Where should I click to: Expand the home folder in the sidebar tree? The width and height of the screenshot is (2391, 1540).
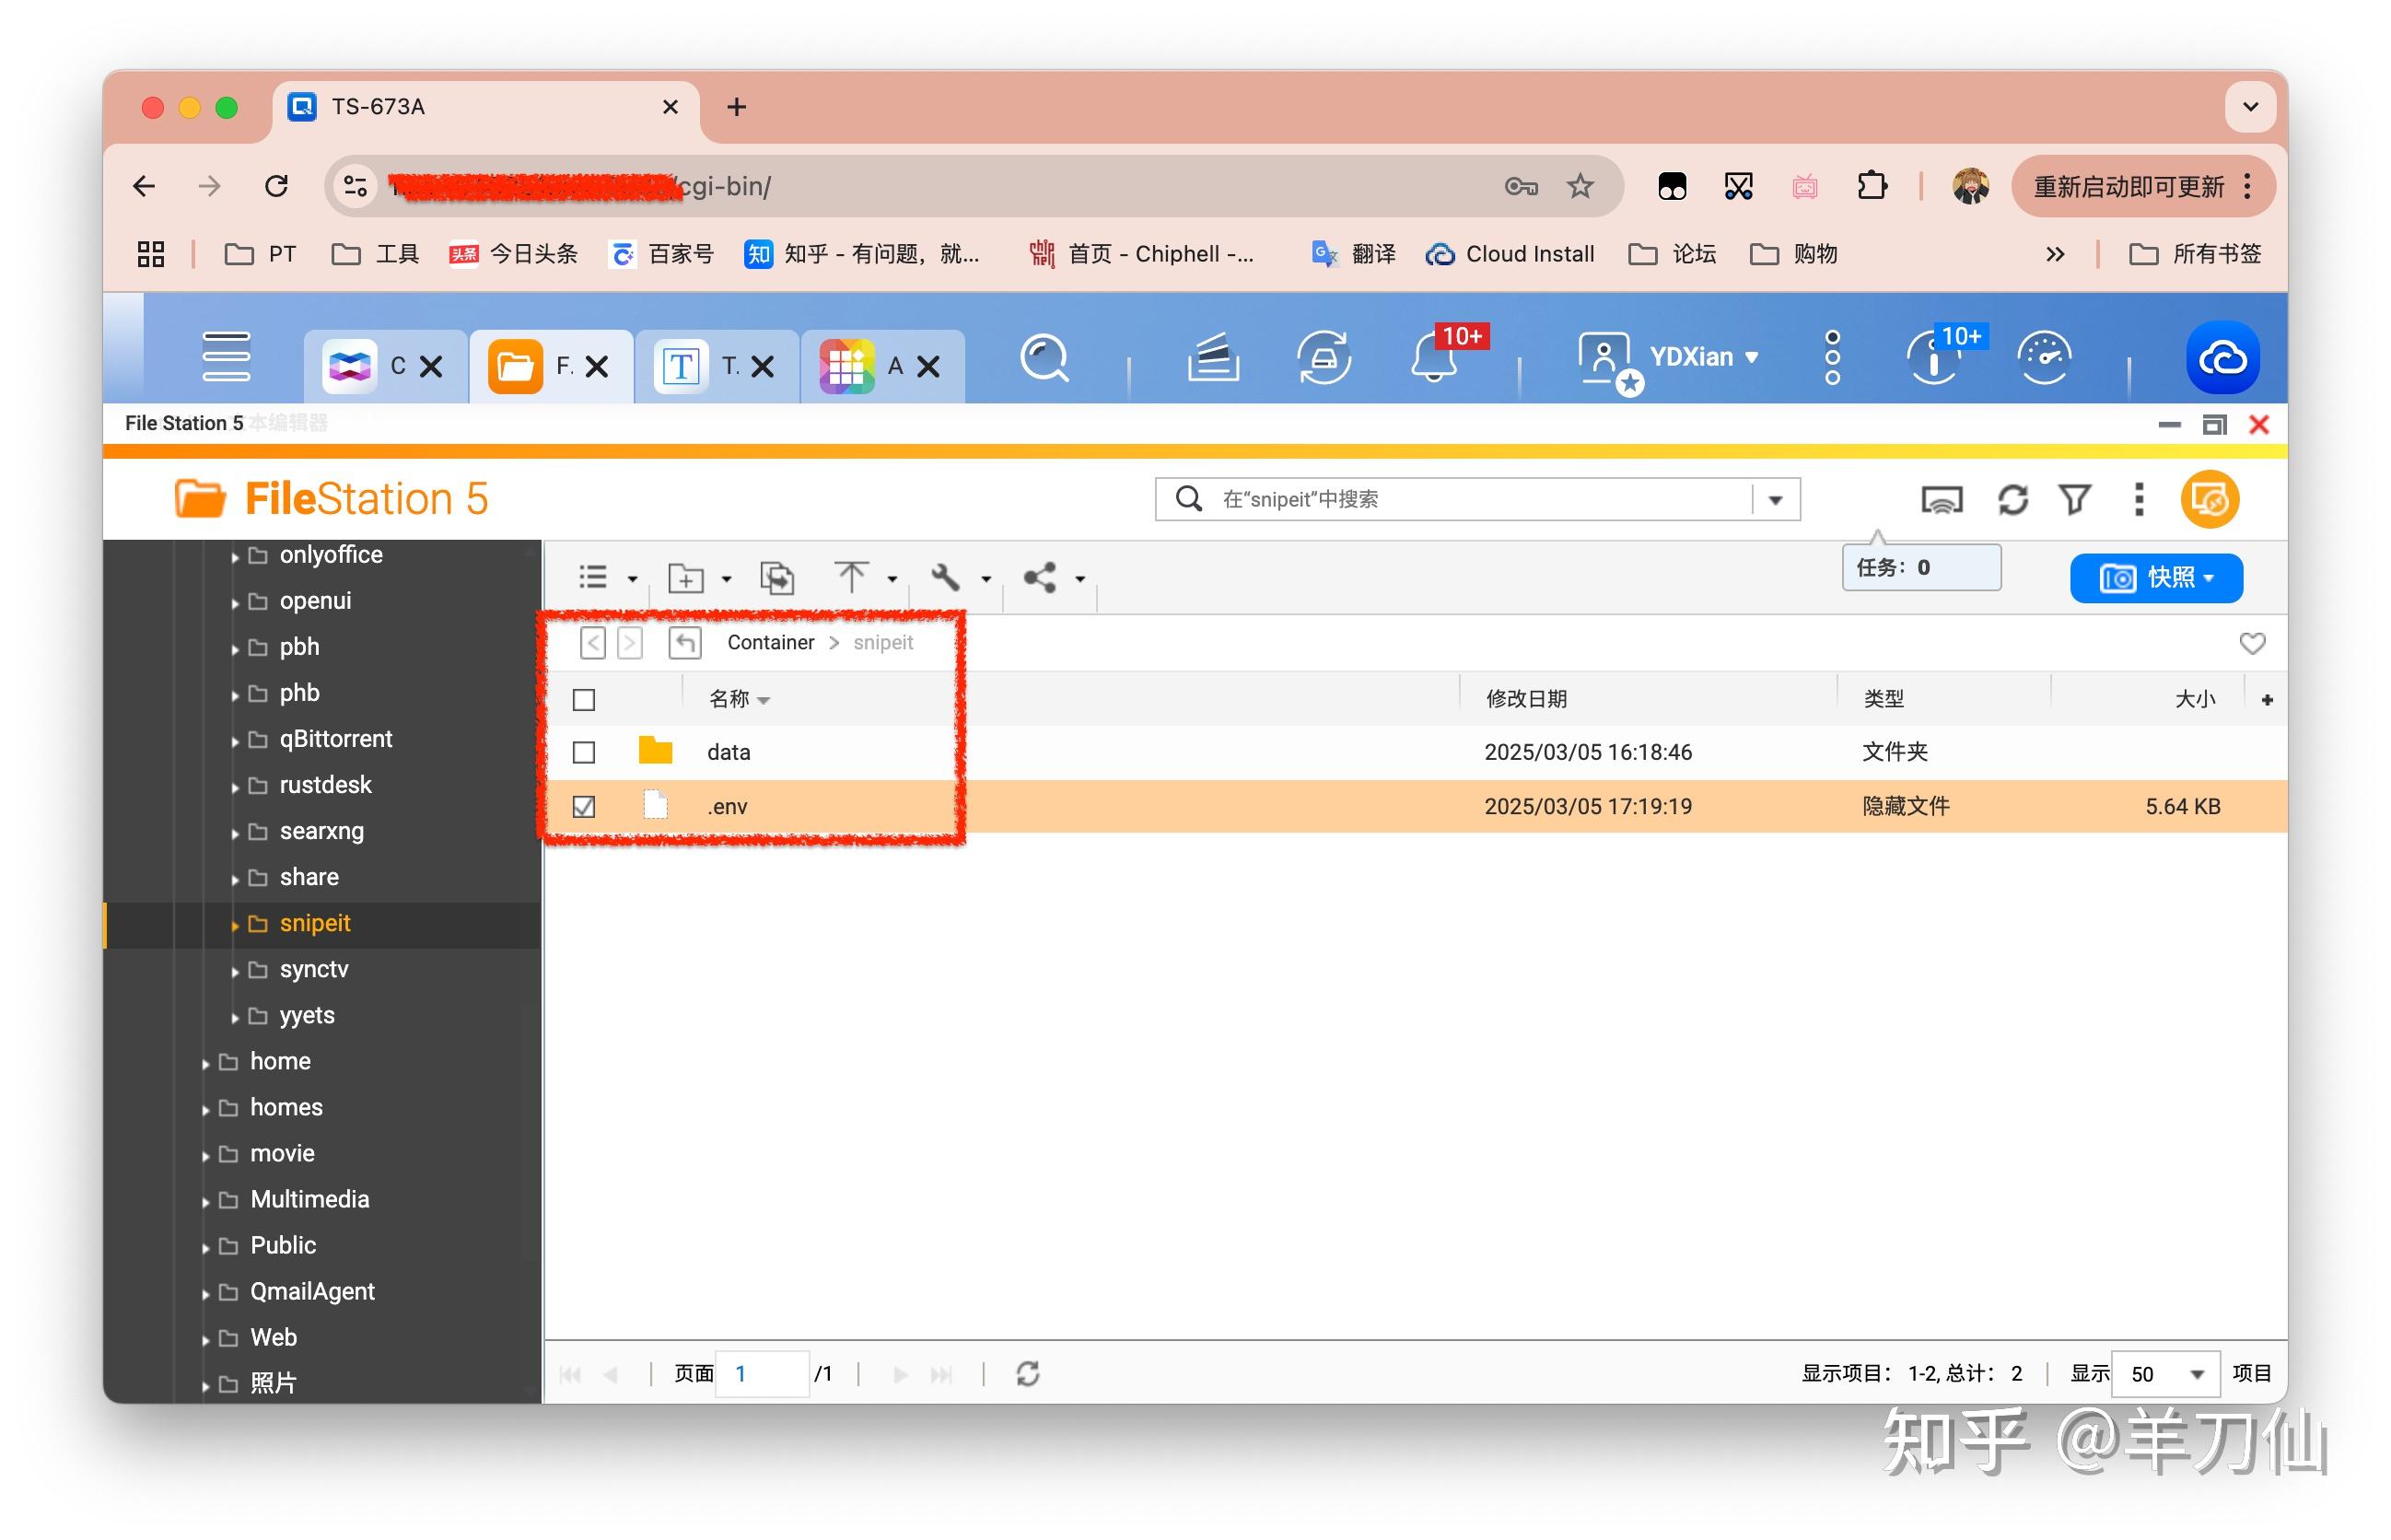pyautogui.click(x=206, y=1061)
